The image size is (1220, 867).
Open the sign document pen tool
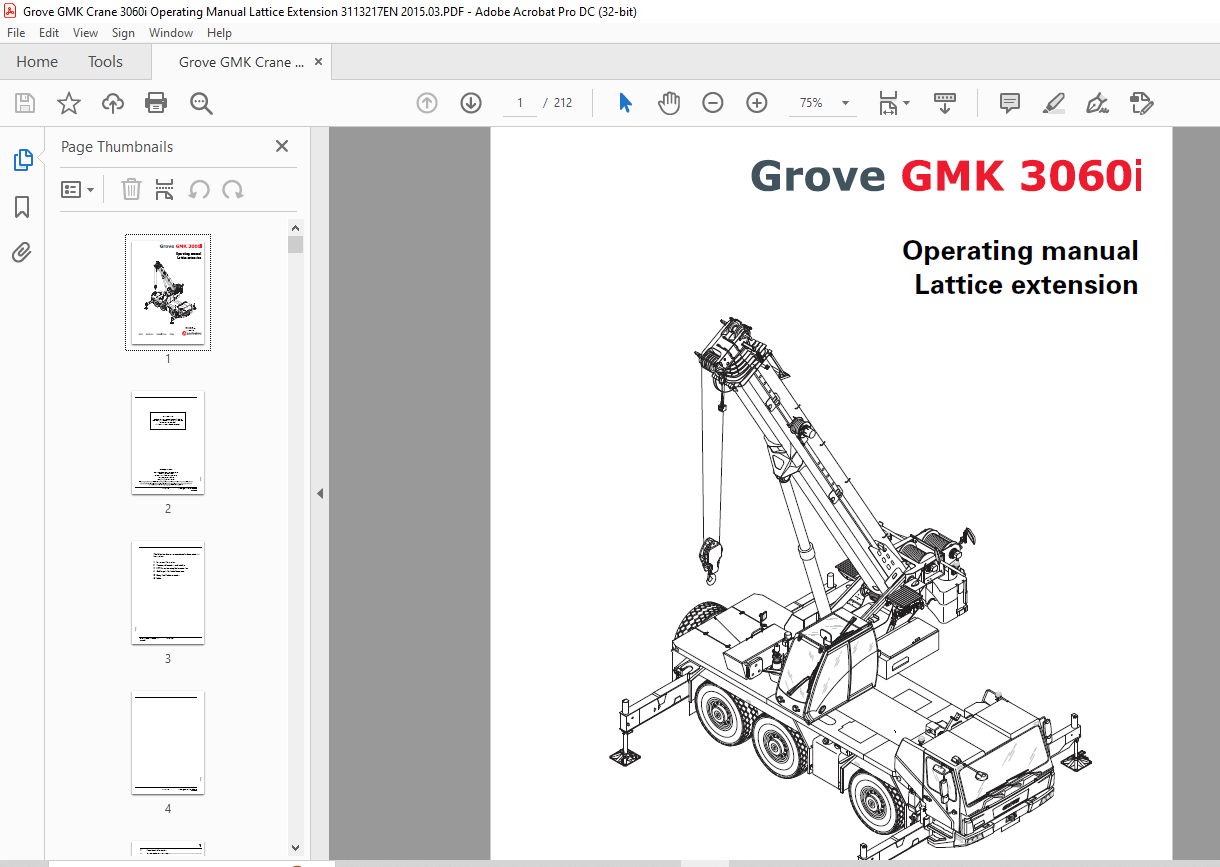(x=1098, y=103)
